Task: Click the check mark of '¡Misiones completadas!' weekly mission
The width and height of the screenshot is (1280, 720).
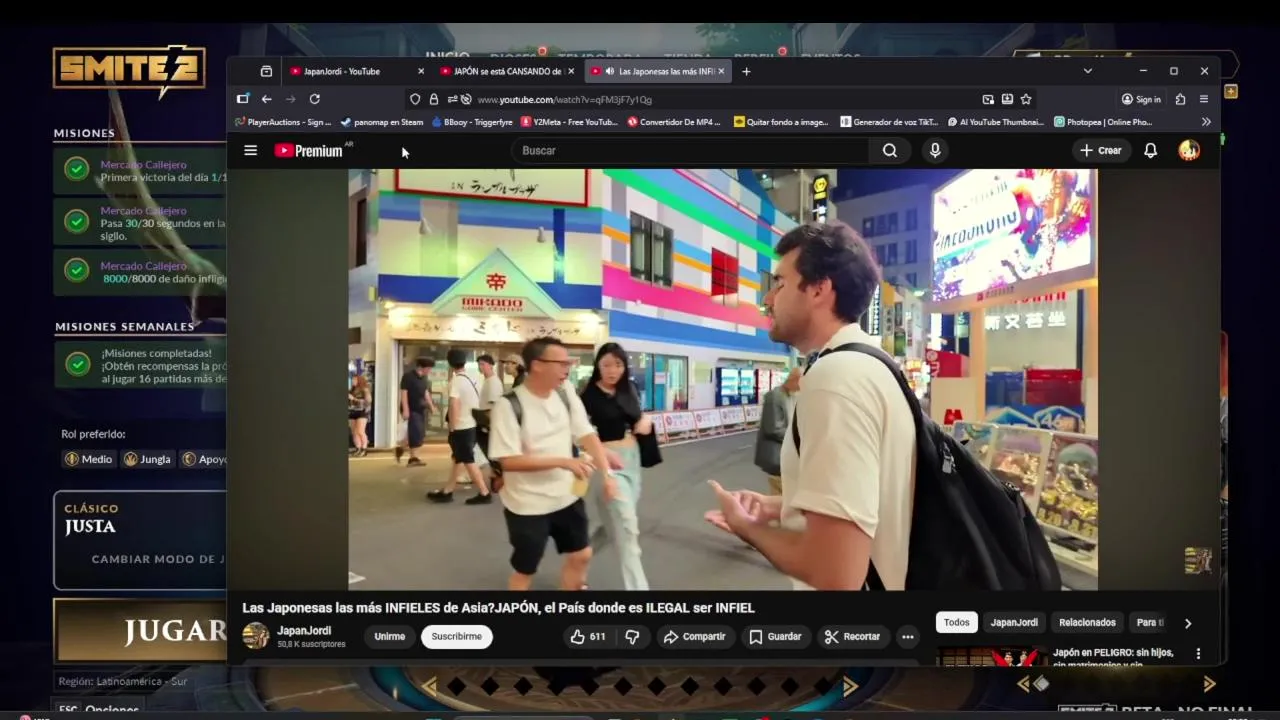Action: coord(77,365)
